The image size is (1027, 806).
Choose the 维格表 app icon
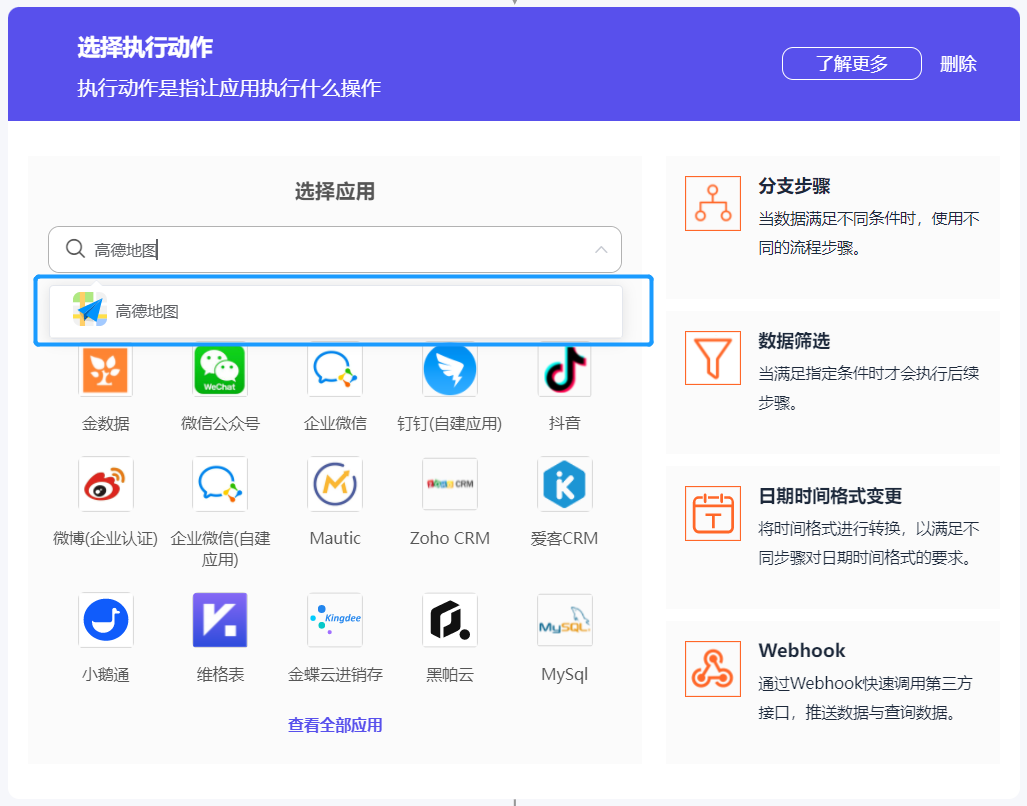click(x=220, y=620)
